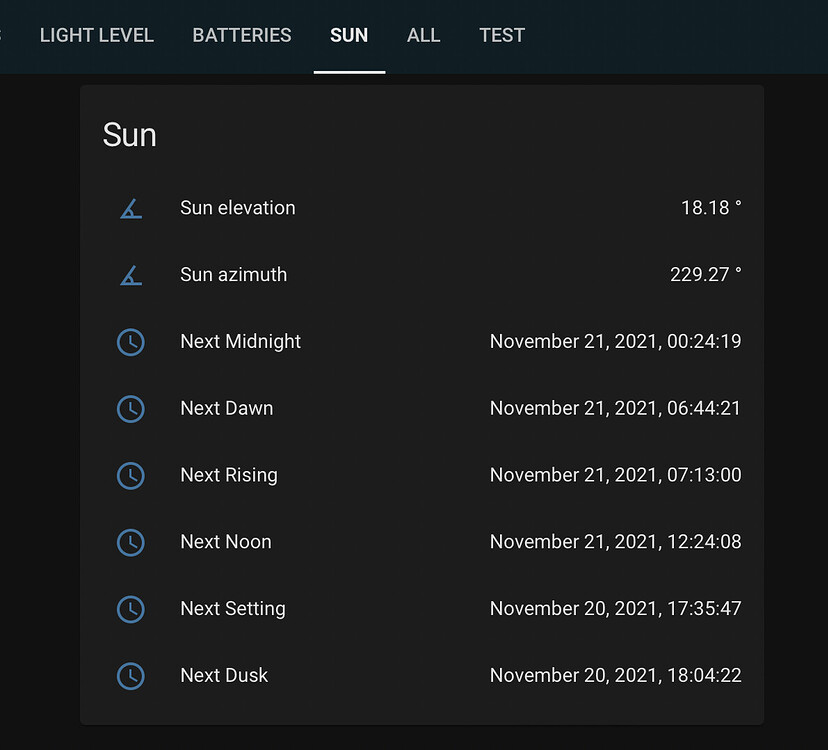Click the Next Dusk clock icon

(131, 676)
